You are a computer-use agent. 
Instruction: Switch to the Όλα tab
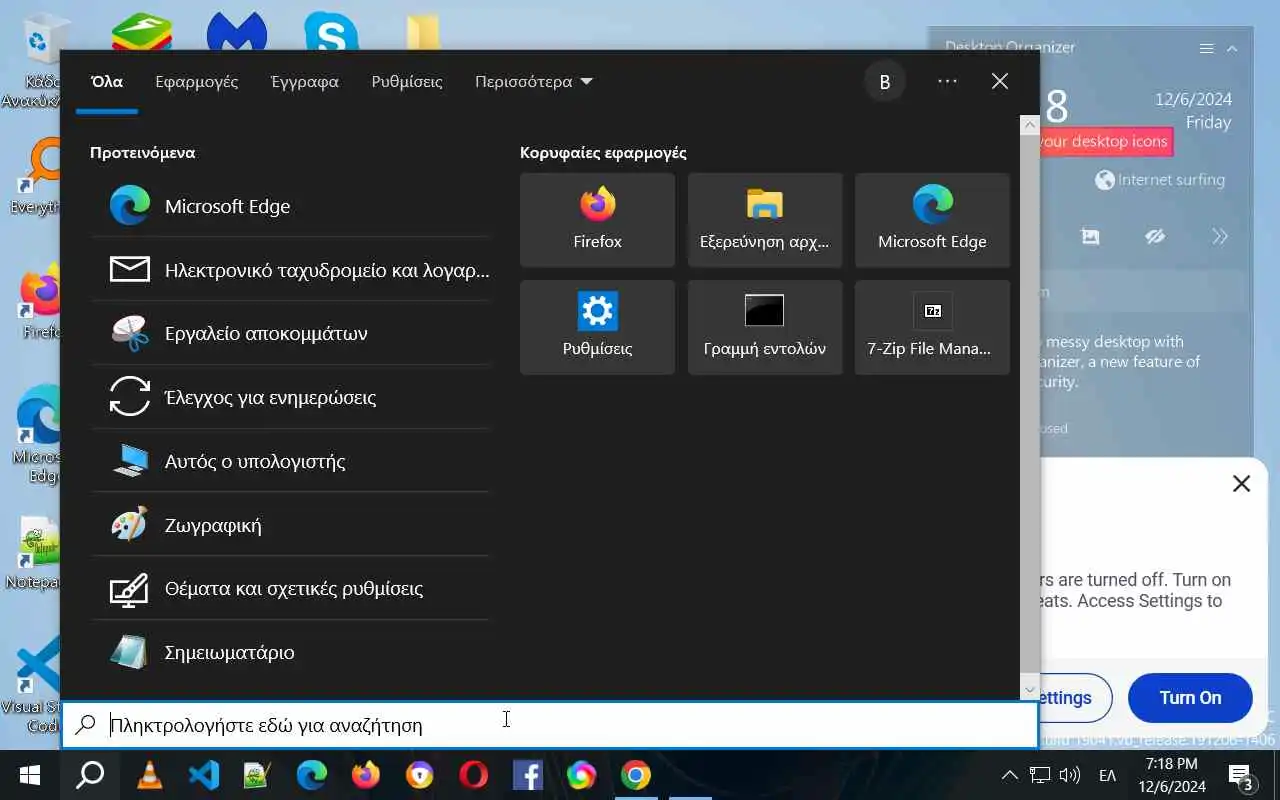[x=107, y=82]
